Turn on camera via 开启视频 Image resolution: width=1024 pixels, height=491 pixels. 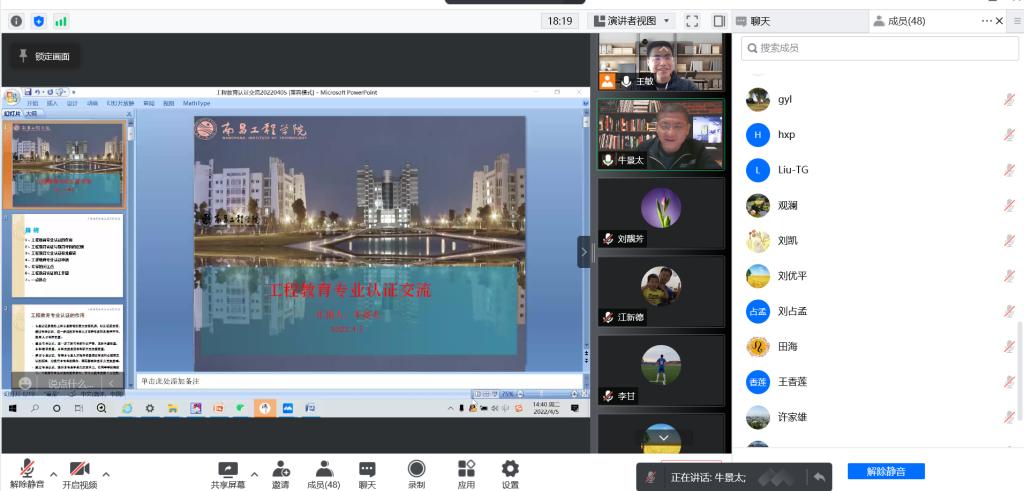click(80, 474)
